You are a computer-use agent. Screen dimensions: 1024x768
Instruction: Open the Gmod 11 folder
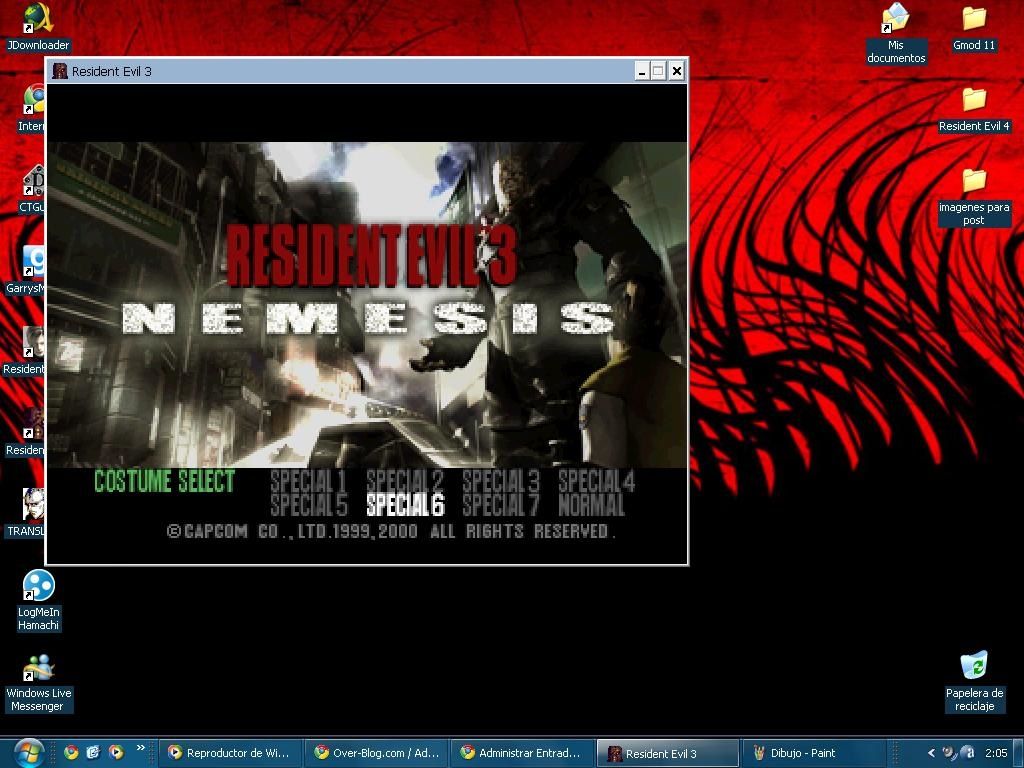973,27
